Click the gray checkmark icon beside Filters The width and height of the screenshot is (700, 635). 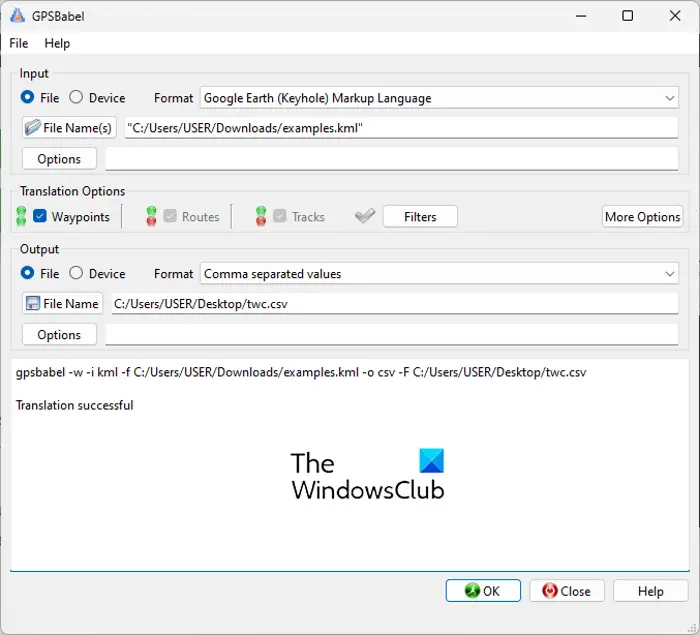tap(365, 216)
